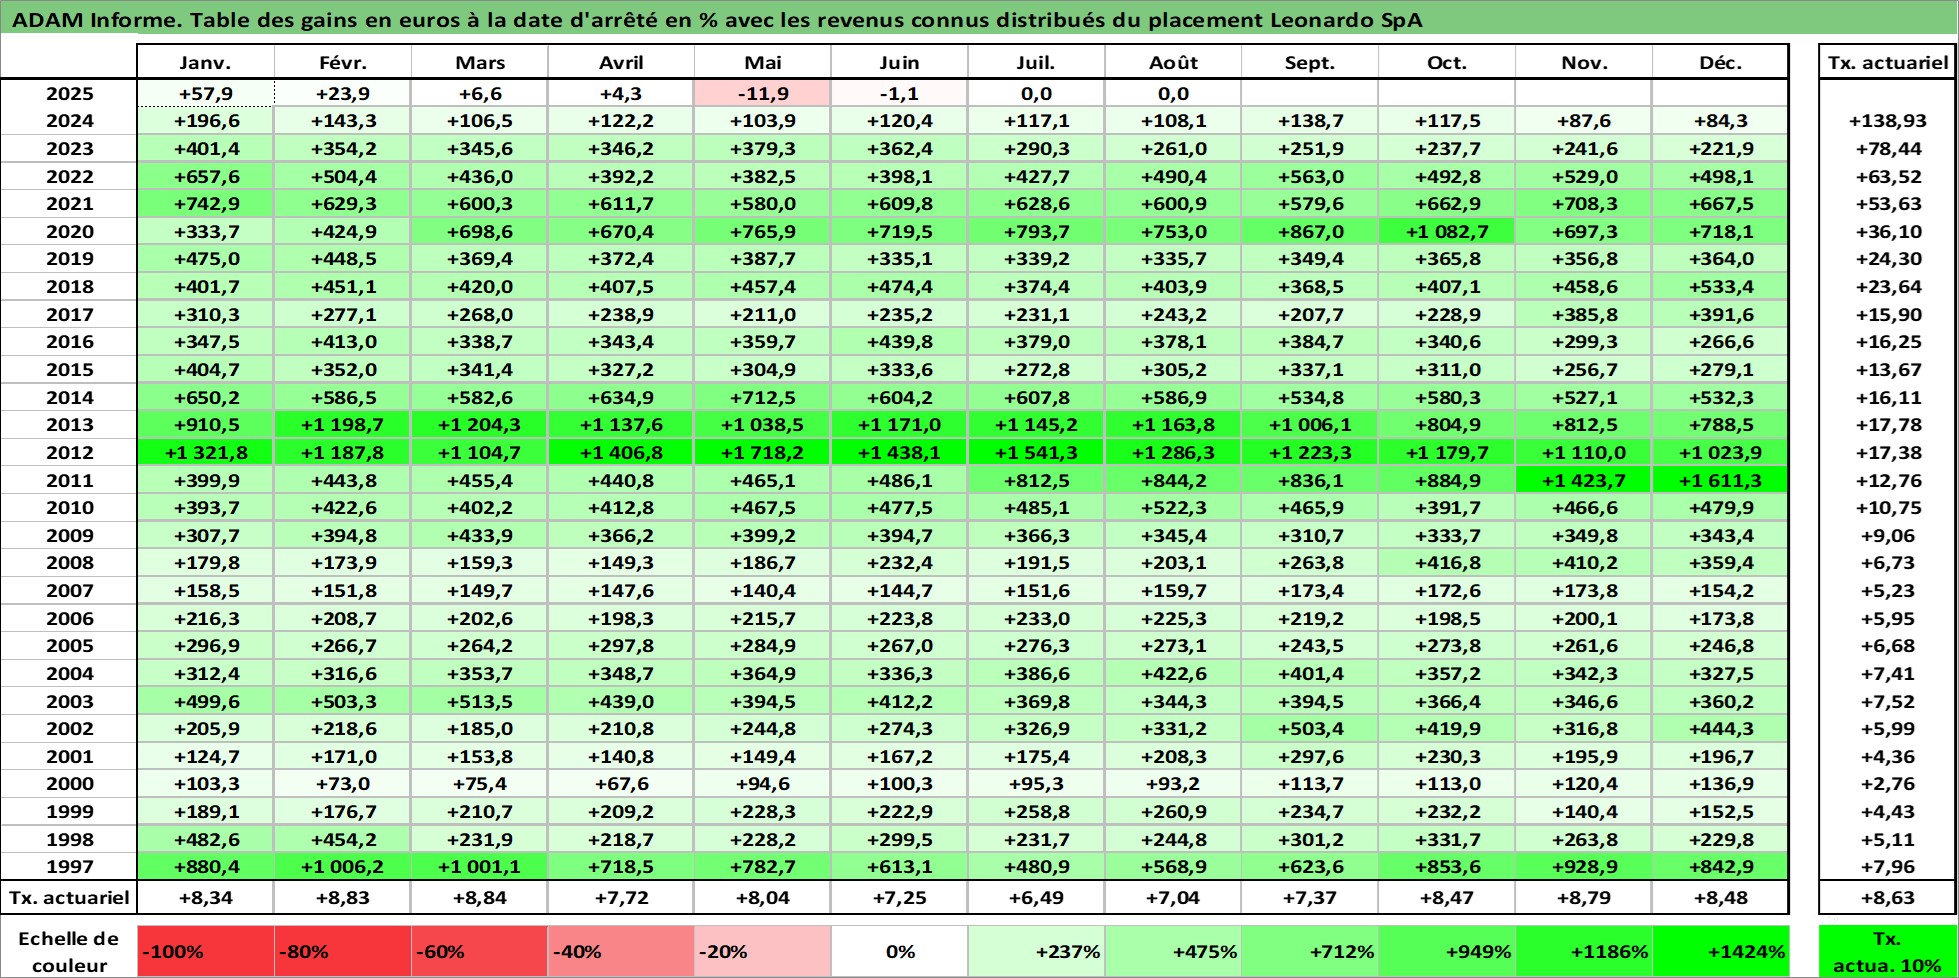The width and height of the screenshot is (1959, 978).
Task: Select cell +138,93 actuarial rate for 2024
Action: click(1888, 120)
